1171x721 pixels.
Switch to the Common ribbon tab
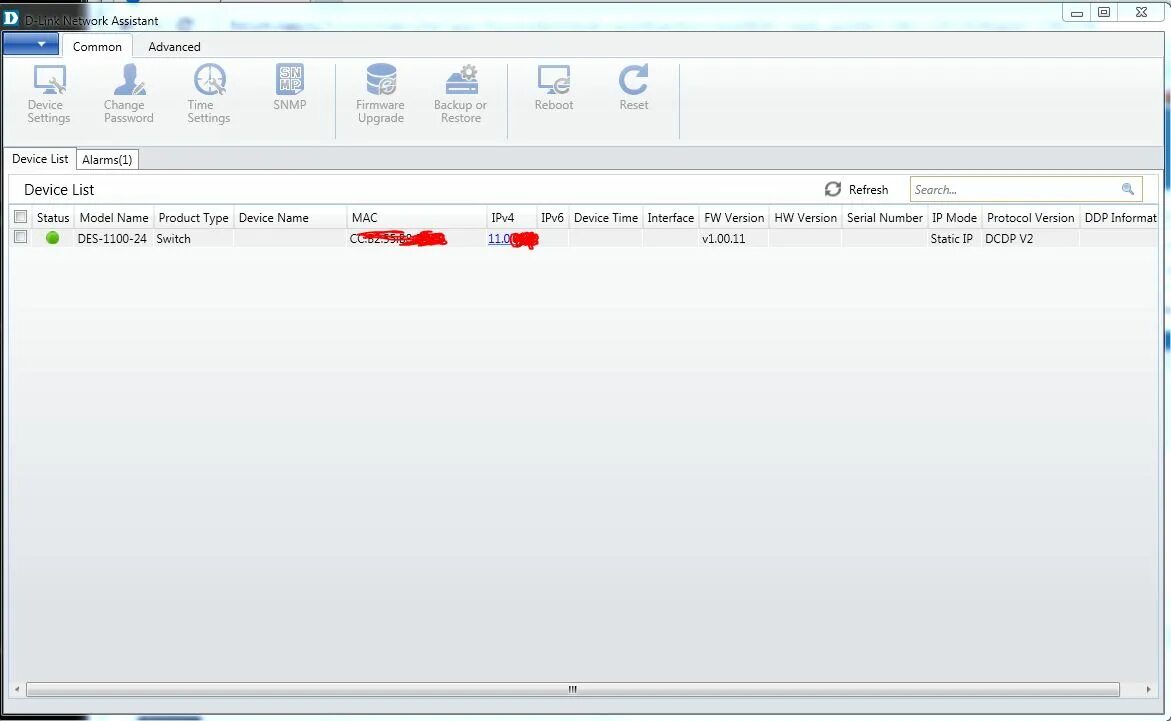click(97, 46)
